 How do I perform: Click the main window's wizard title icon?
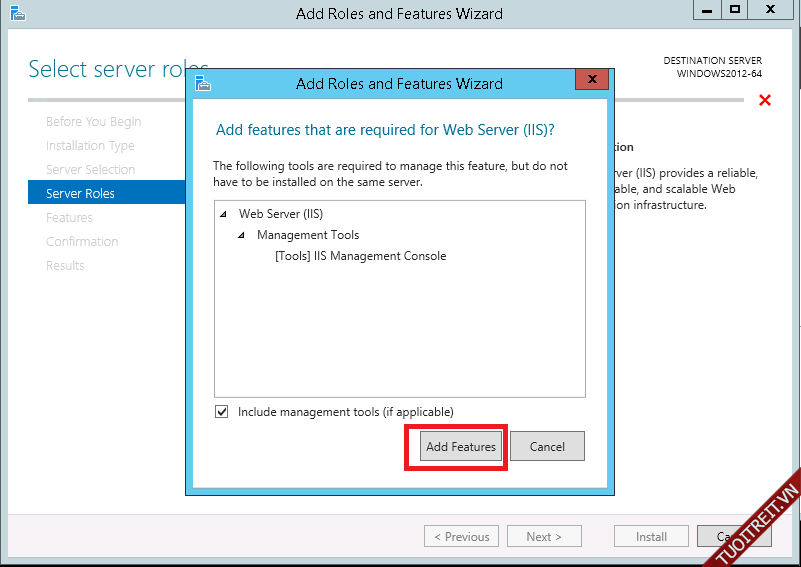tap(16, 13)
